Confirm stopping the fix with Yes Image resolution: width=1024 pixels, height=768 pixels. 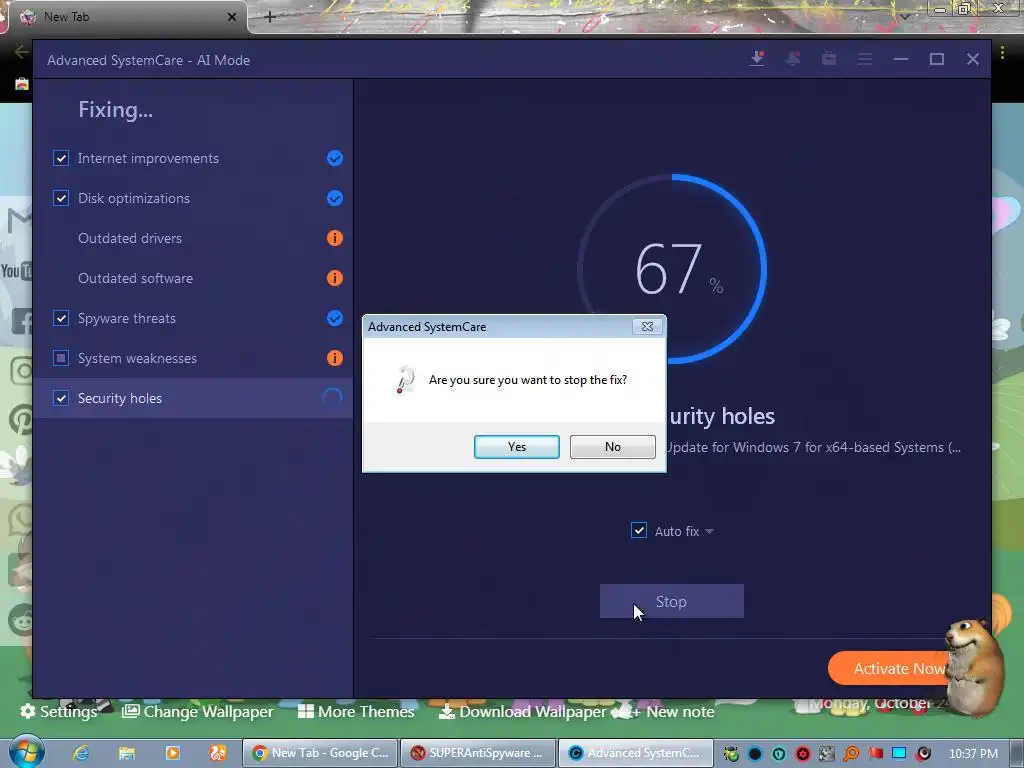tap(517, 447)
